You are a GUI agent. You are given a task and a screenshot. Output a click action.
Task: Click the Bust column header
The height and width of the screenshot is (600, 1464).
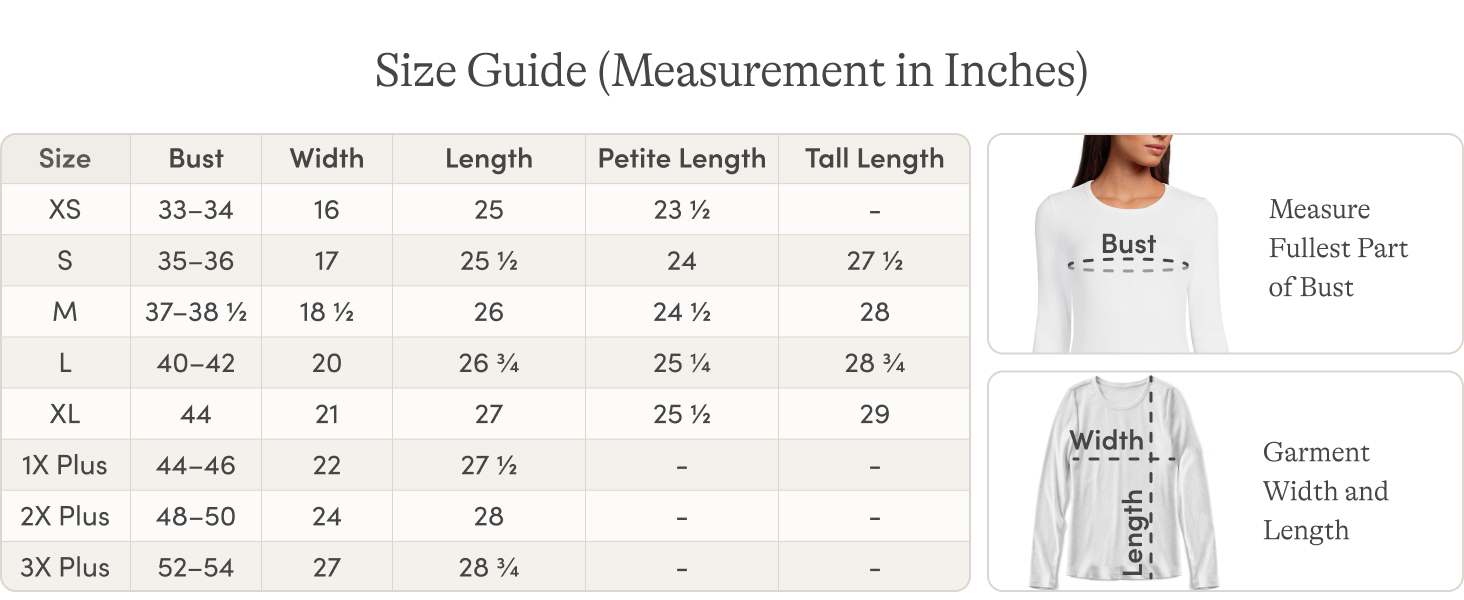pos(196,159)
